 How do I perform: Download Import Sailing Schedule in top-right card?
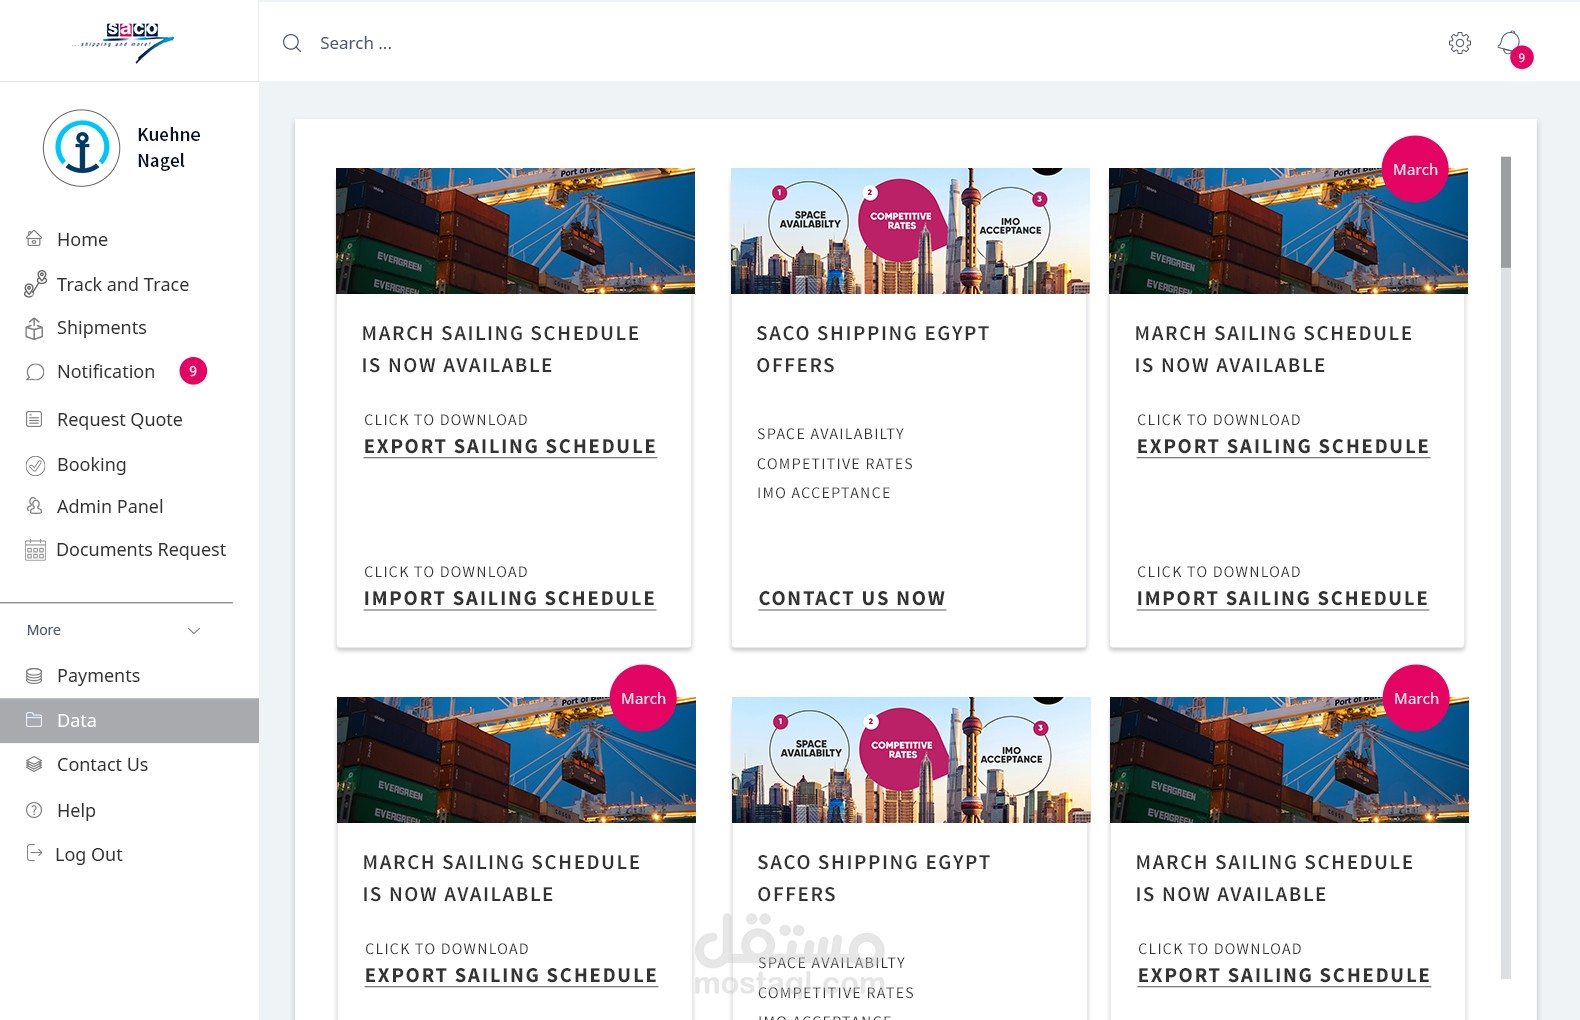coord(1283,598)
